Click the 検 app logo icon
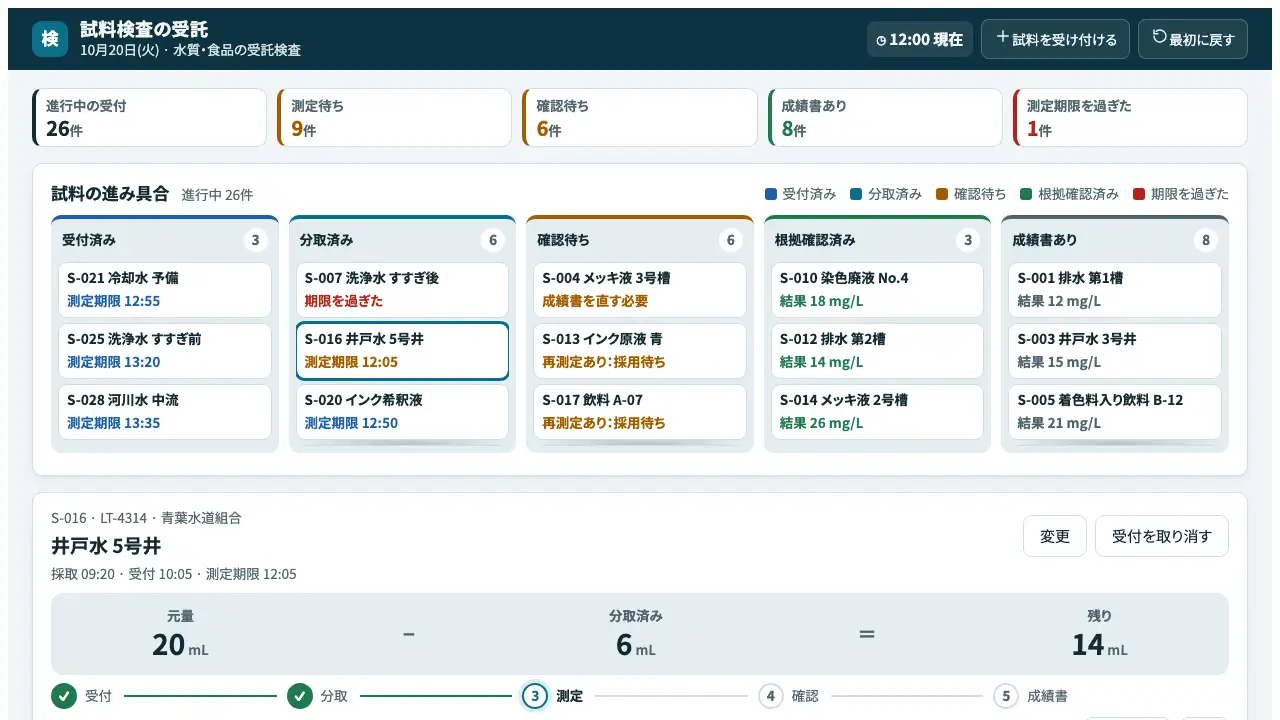 (50, 39)
